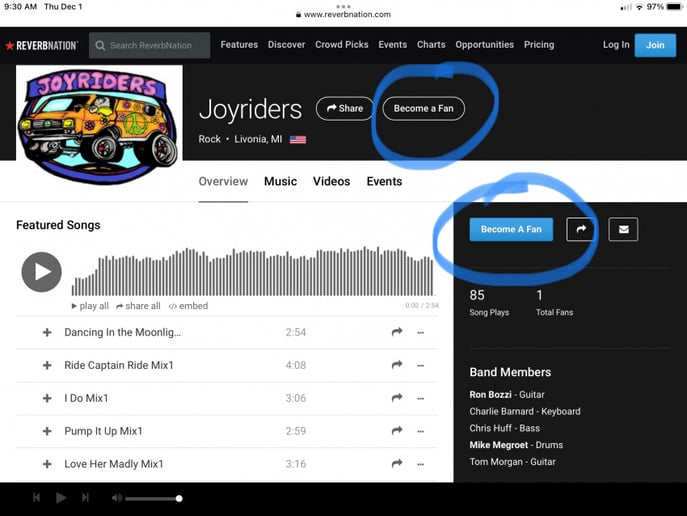Open the Opportunities page
The width and height of the screenshot is (687, 516).
click(485, 45)
